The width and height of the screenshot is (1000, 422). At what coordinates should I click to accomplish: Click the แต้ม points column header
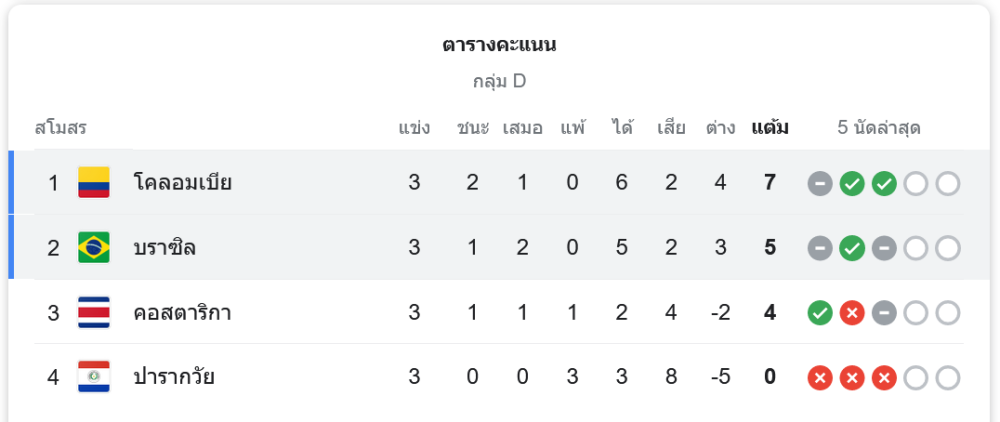tap(770, 128)
